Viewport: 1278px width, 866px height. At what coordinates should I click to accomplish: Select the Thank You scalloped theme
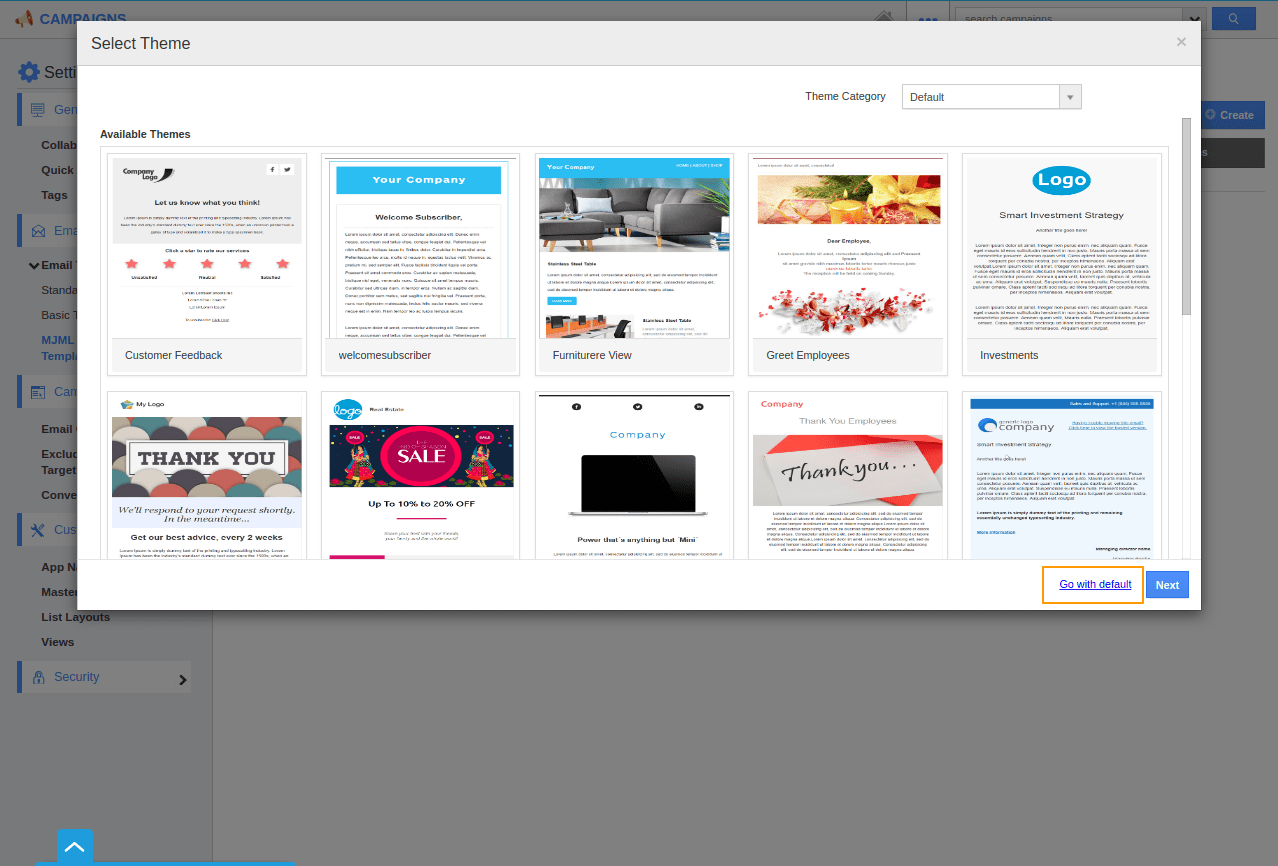[x=207, y=475]
